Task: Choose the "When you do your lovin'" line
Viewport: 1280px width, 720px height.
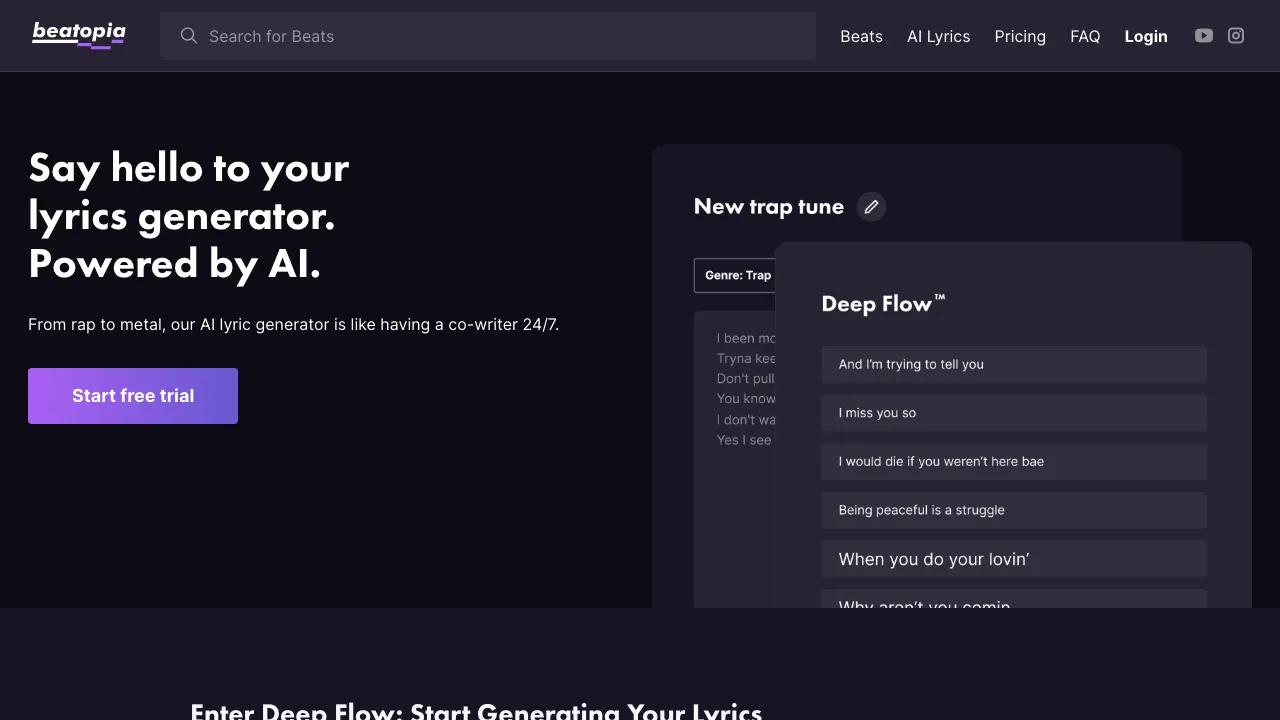Action: [x=1014, y=559]
